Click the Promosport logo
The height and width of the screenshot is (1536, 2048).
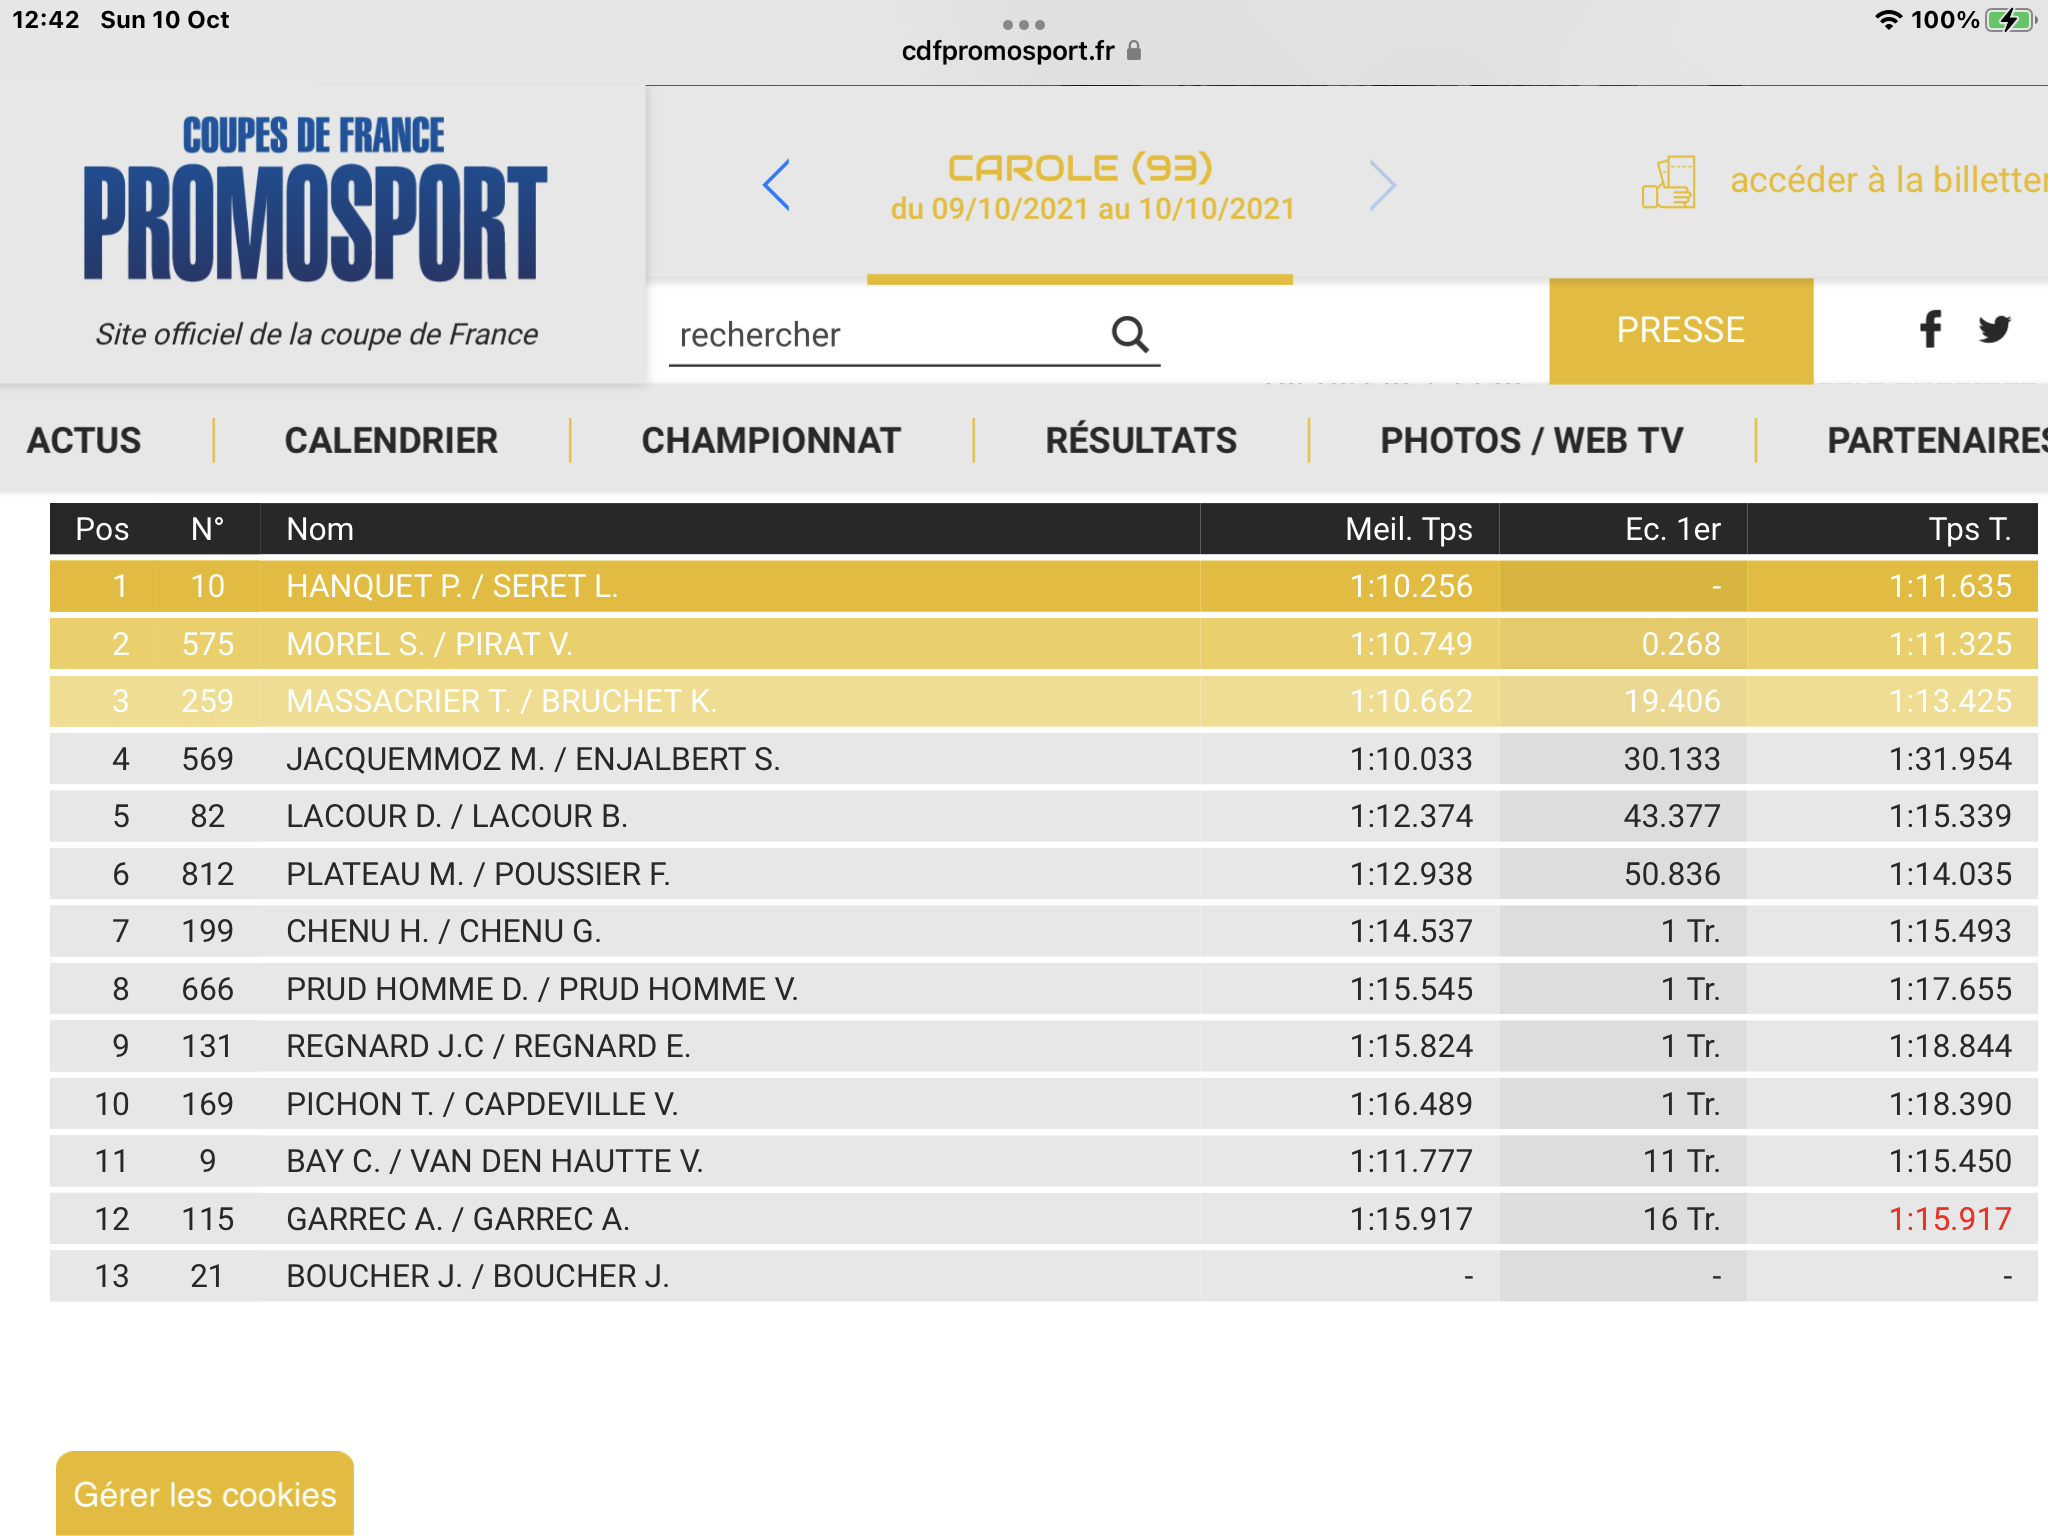[315, 198]
